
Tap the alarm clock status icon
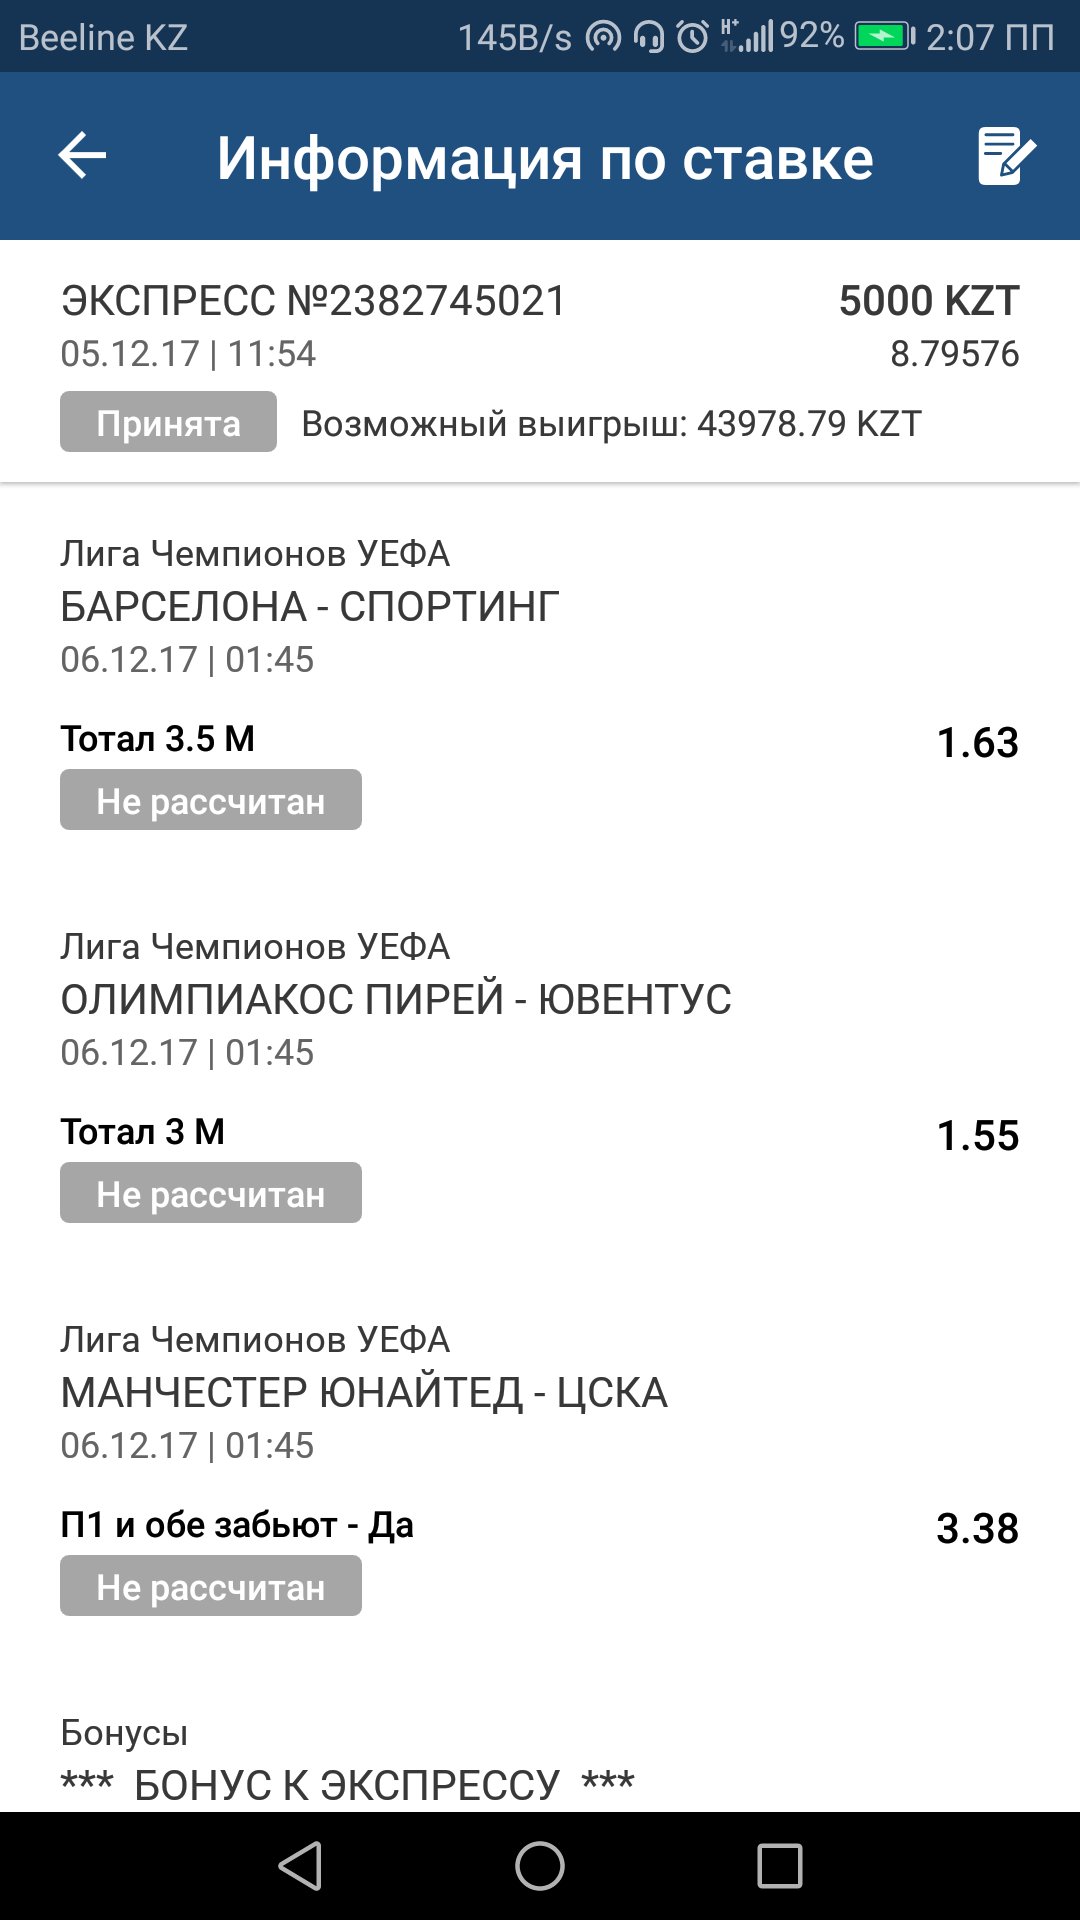click(692, 38)
